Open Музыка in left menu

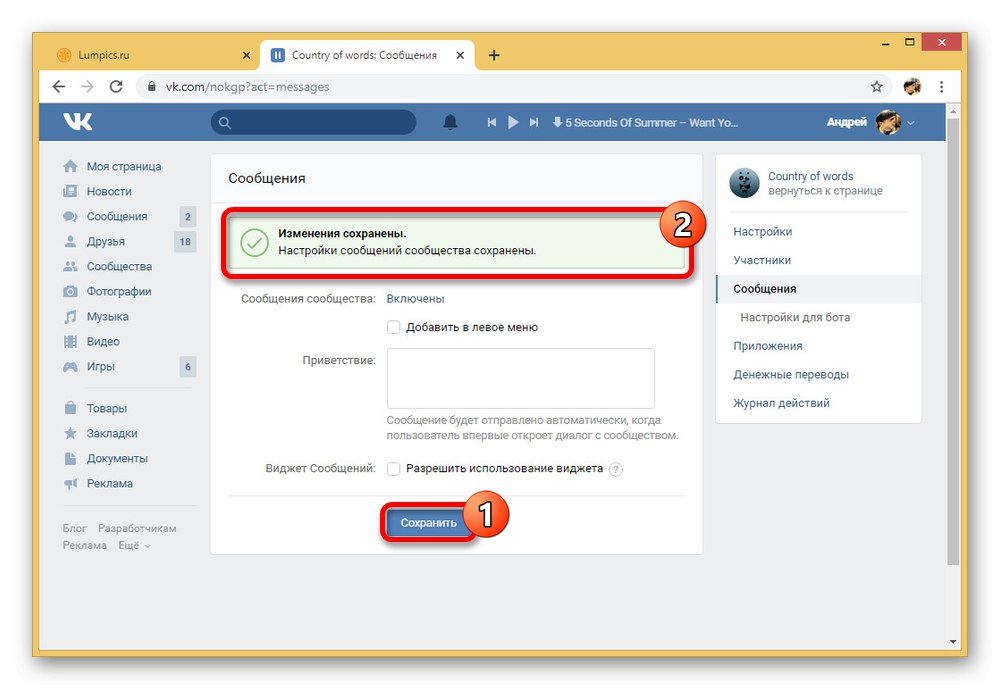point(107,316)
